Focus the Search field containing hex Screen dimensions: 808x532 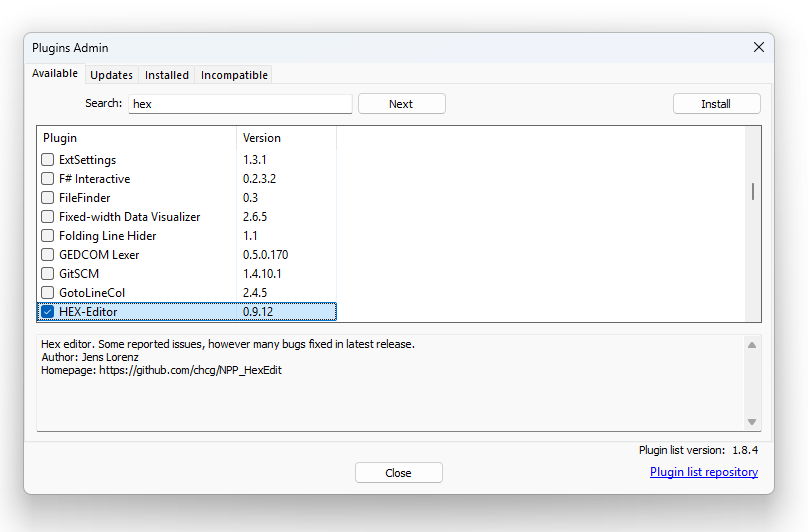click(240, 104)
